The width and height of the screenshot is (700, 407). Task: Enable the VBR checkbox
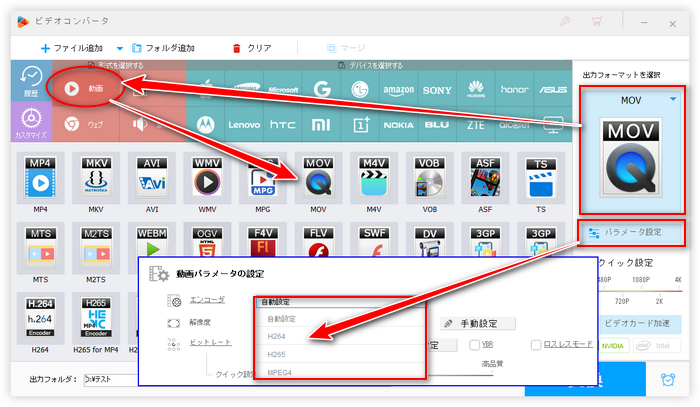pyautogui.click(x=475, y=345)
